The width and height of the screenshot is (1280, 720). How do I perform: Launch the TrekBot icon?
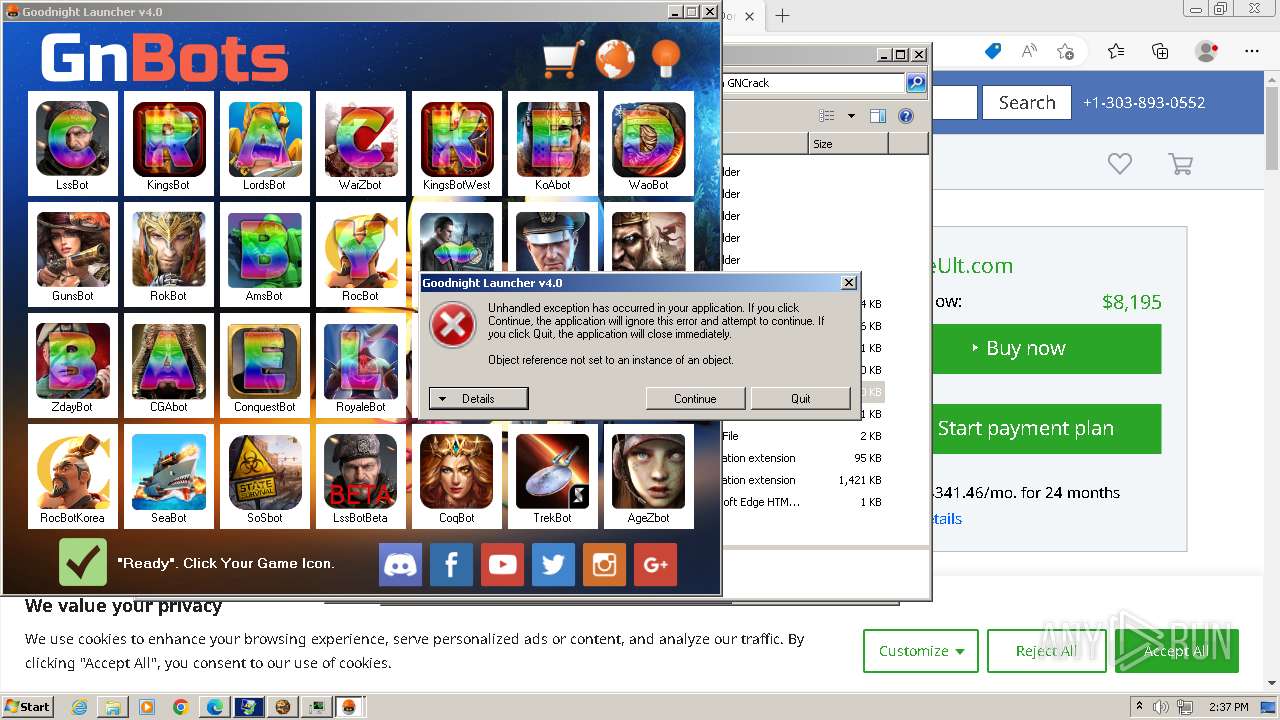[x=552, y=476]
